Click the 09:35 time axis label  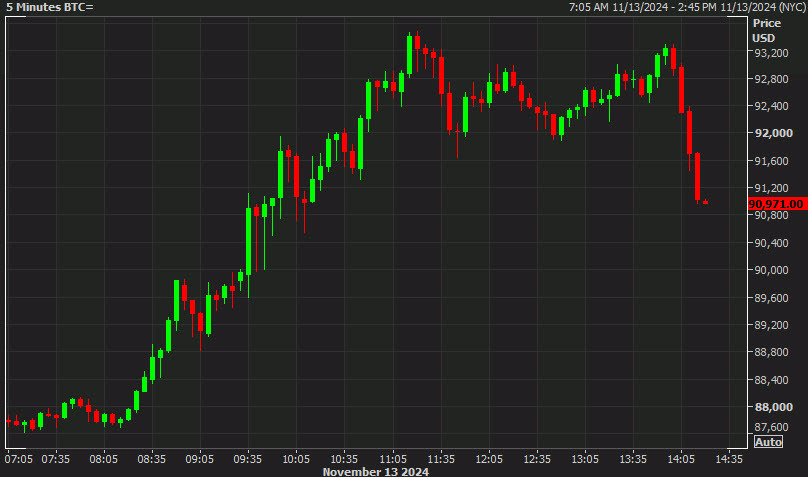247,459
